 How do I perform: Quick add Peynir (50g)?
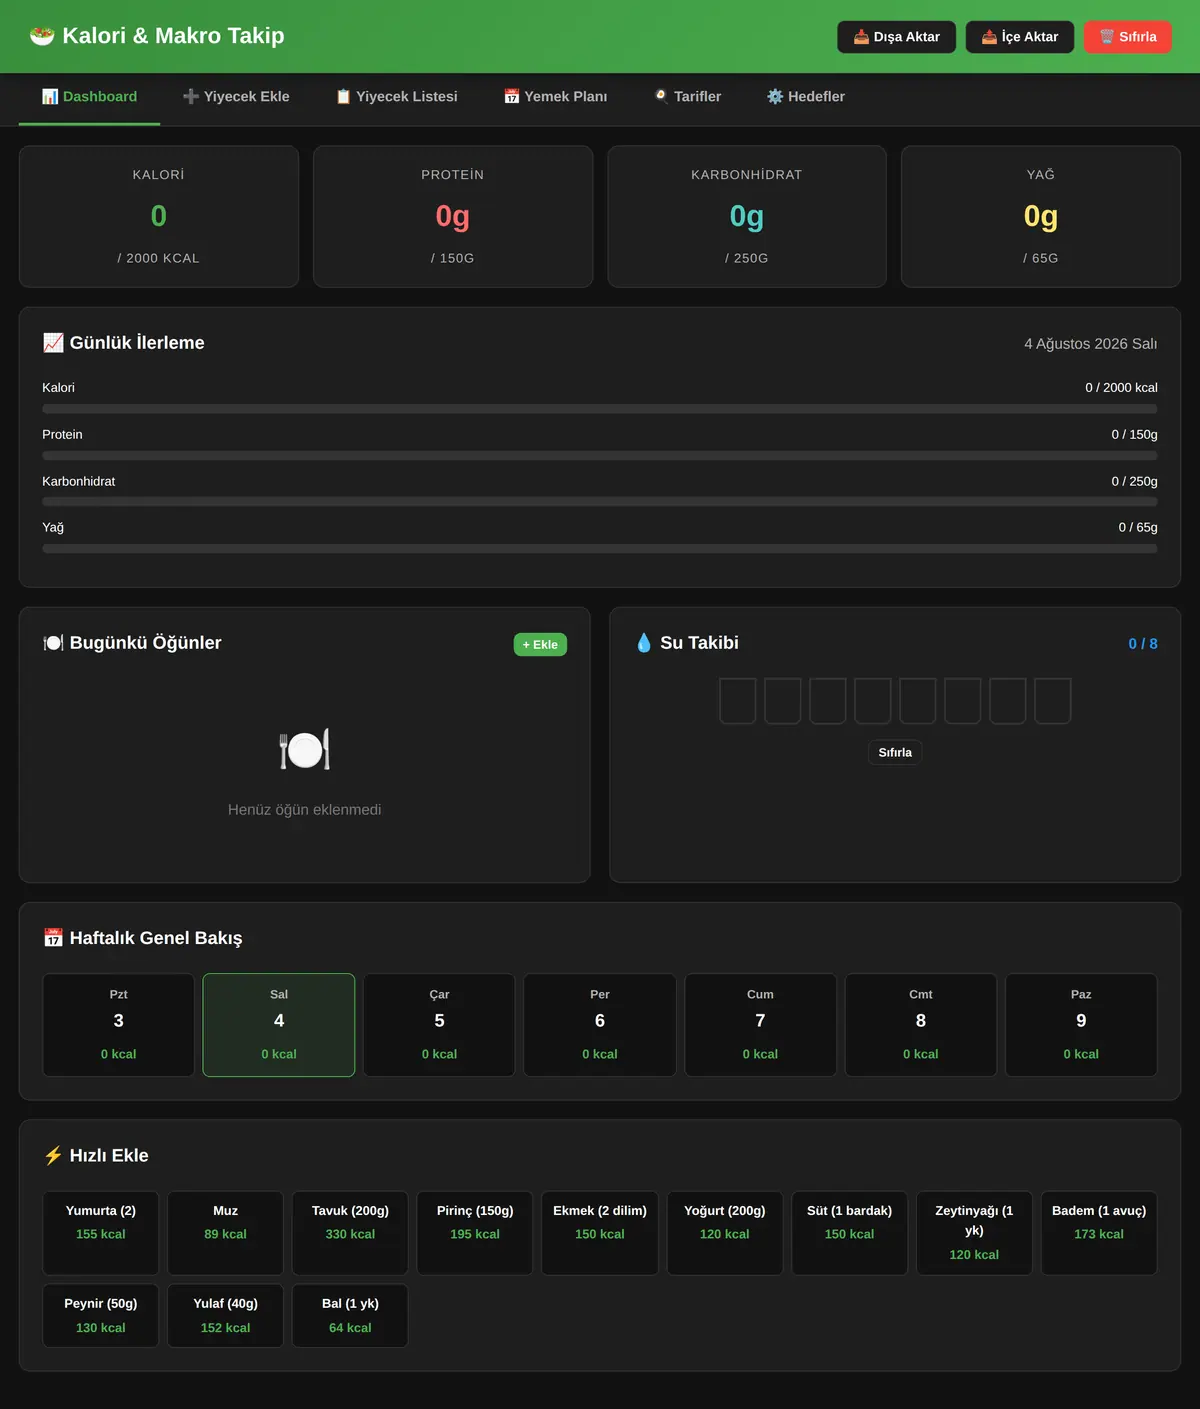point(101,1316)
